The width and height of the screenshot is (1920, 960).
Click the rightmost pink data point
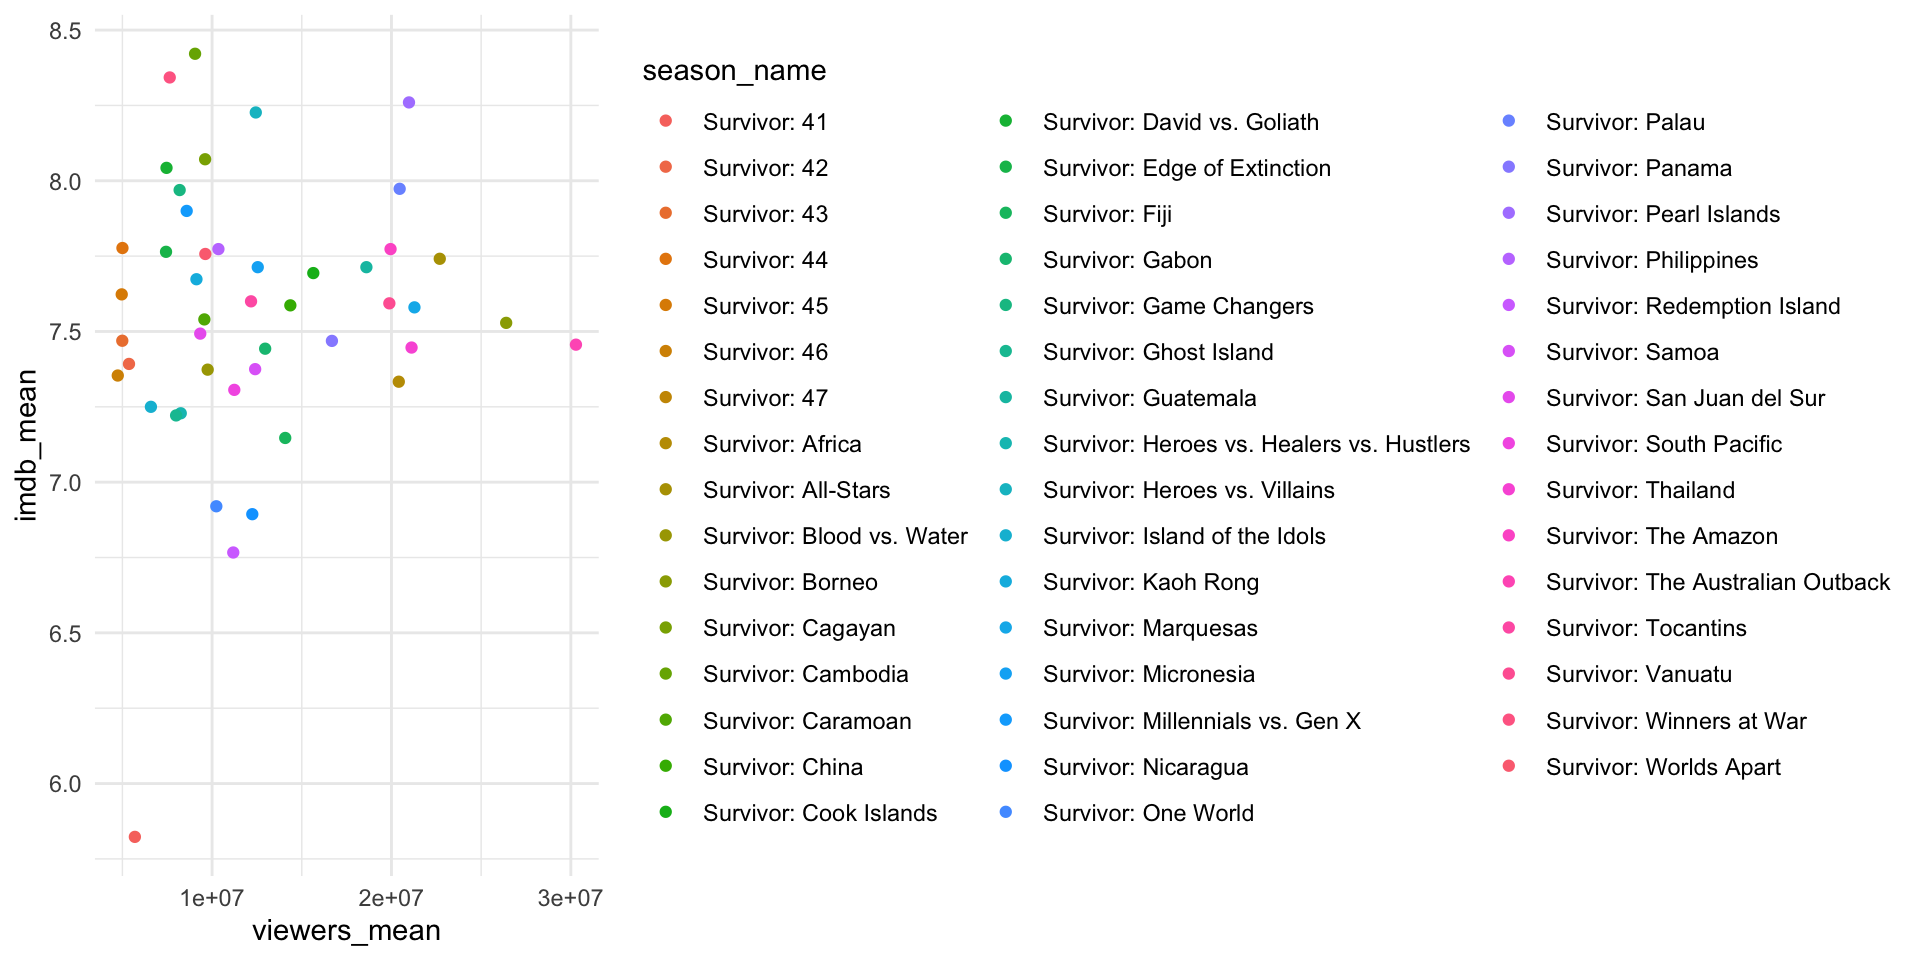tap(575, 345)
